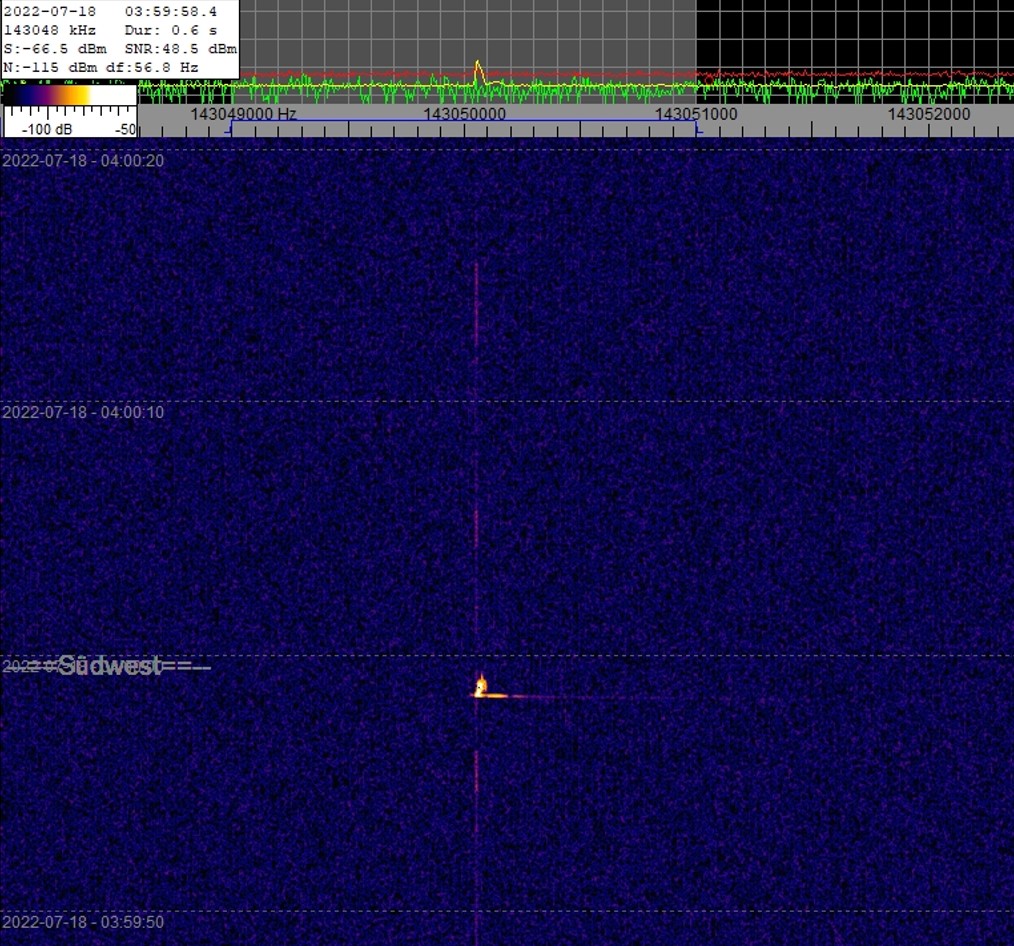Click the color palette gradient bar
This screenshot has height=946, width=1014.
pyautogui.click(x=69, y=95)
